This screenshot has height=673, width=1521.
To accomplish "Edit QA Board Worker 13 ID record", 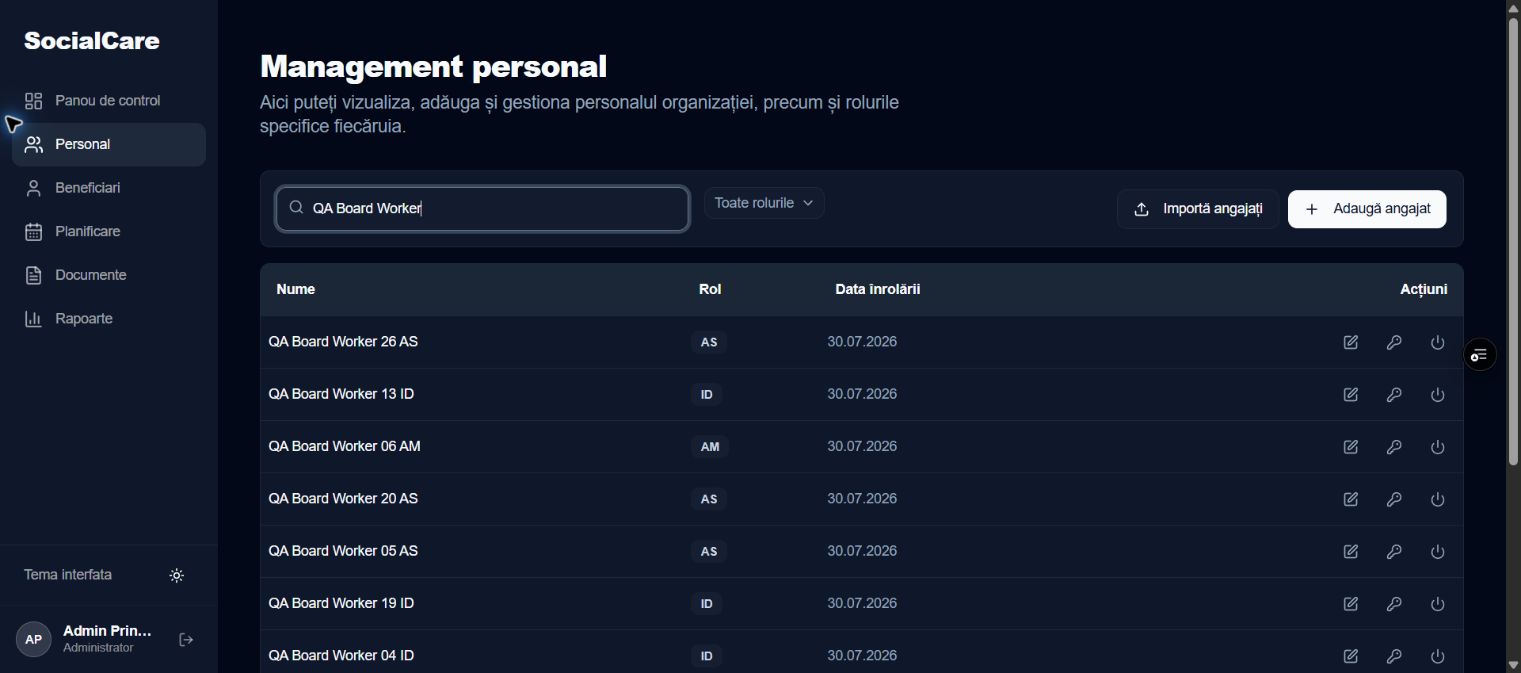I will (x=1351, y=395).
